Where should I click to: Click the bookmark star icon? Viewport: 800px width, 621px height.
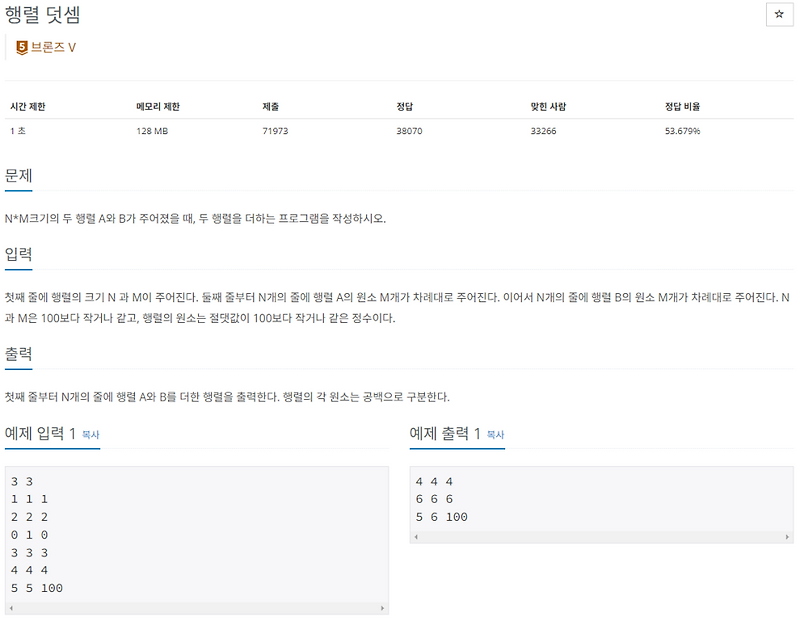[781, 12]
